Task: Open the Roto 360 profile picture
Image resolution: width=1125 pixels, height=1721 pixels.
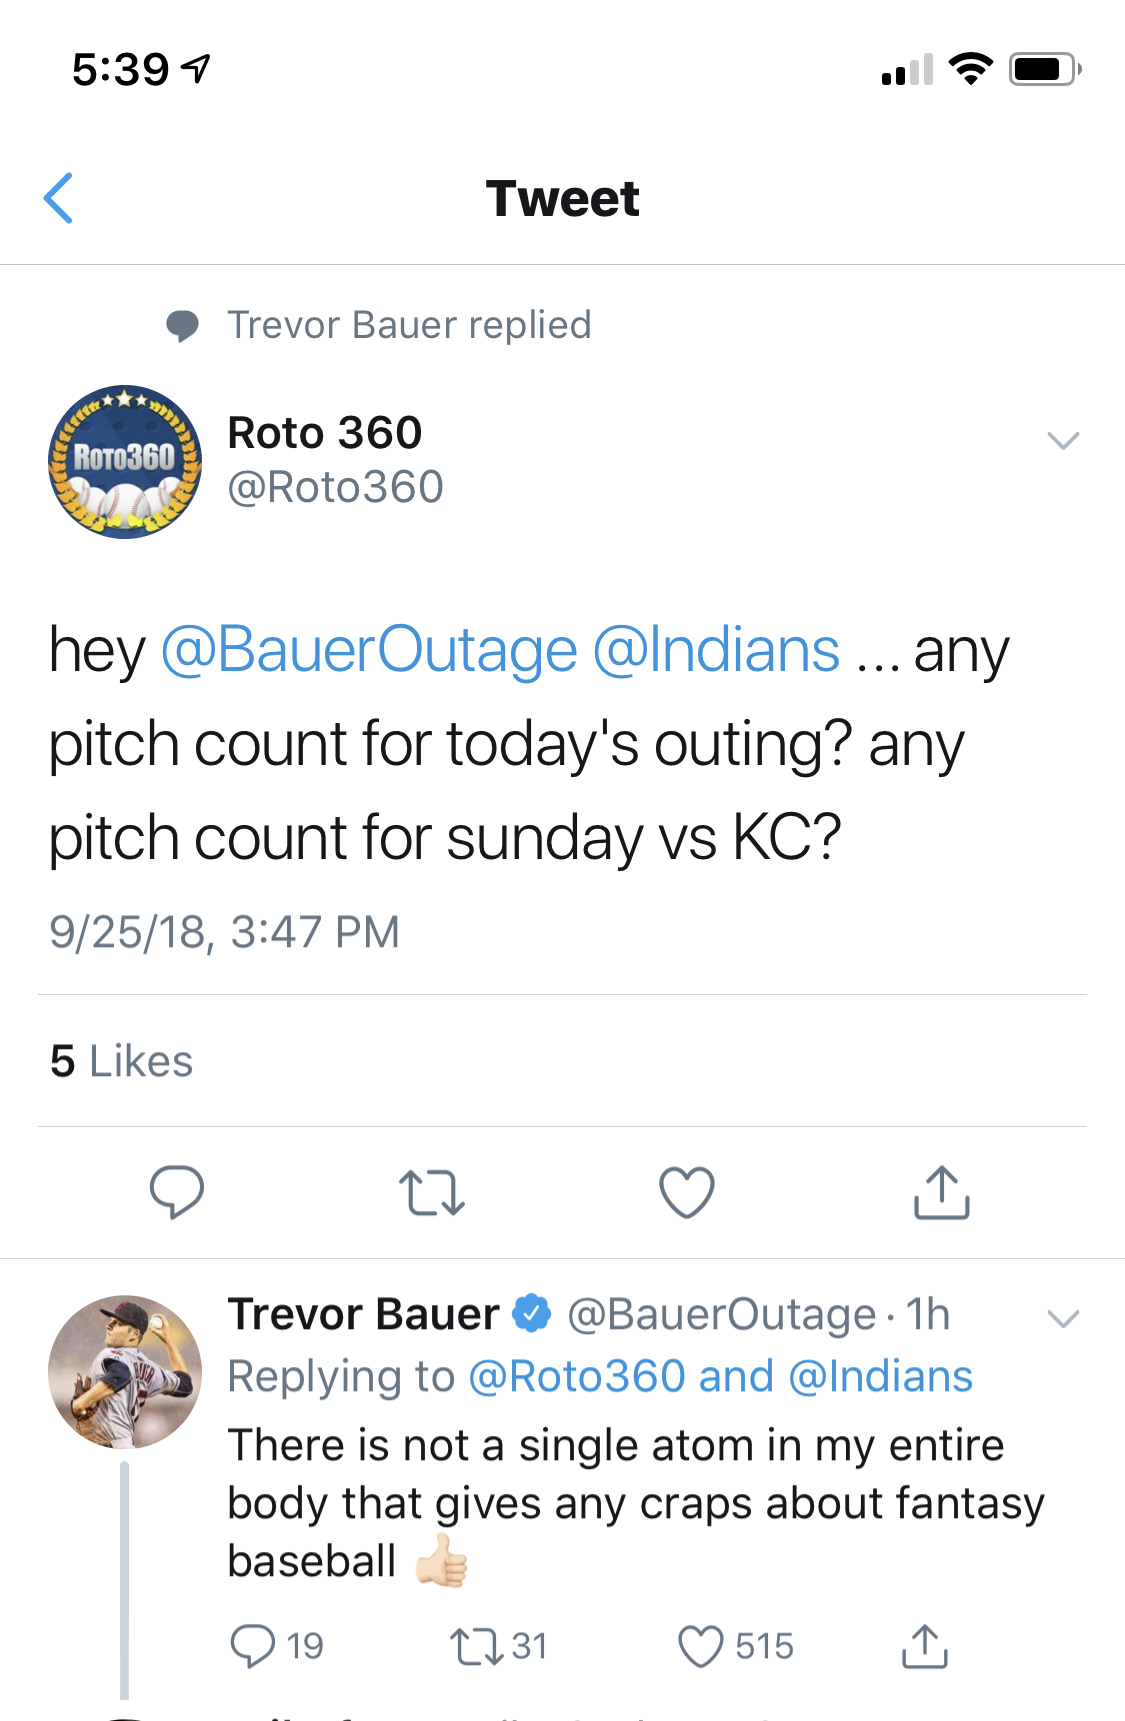Action: pos(125,462)
